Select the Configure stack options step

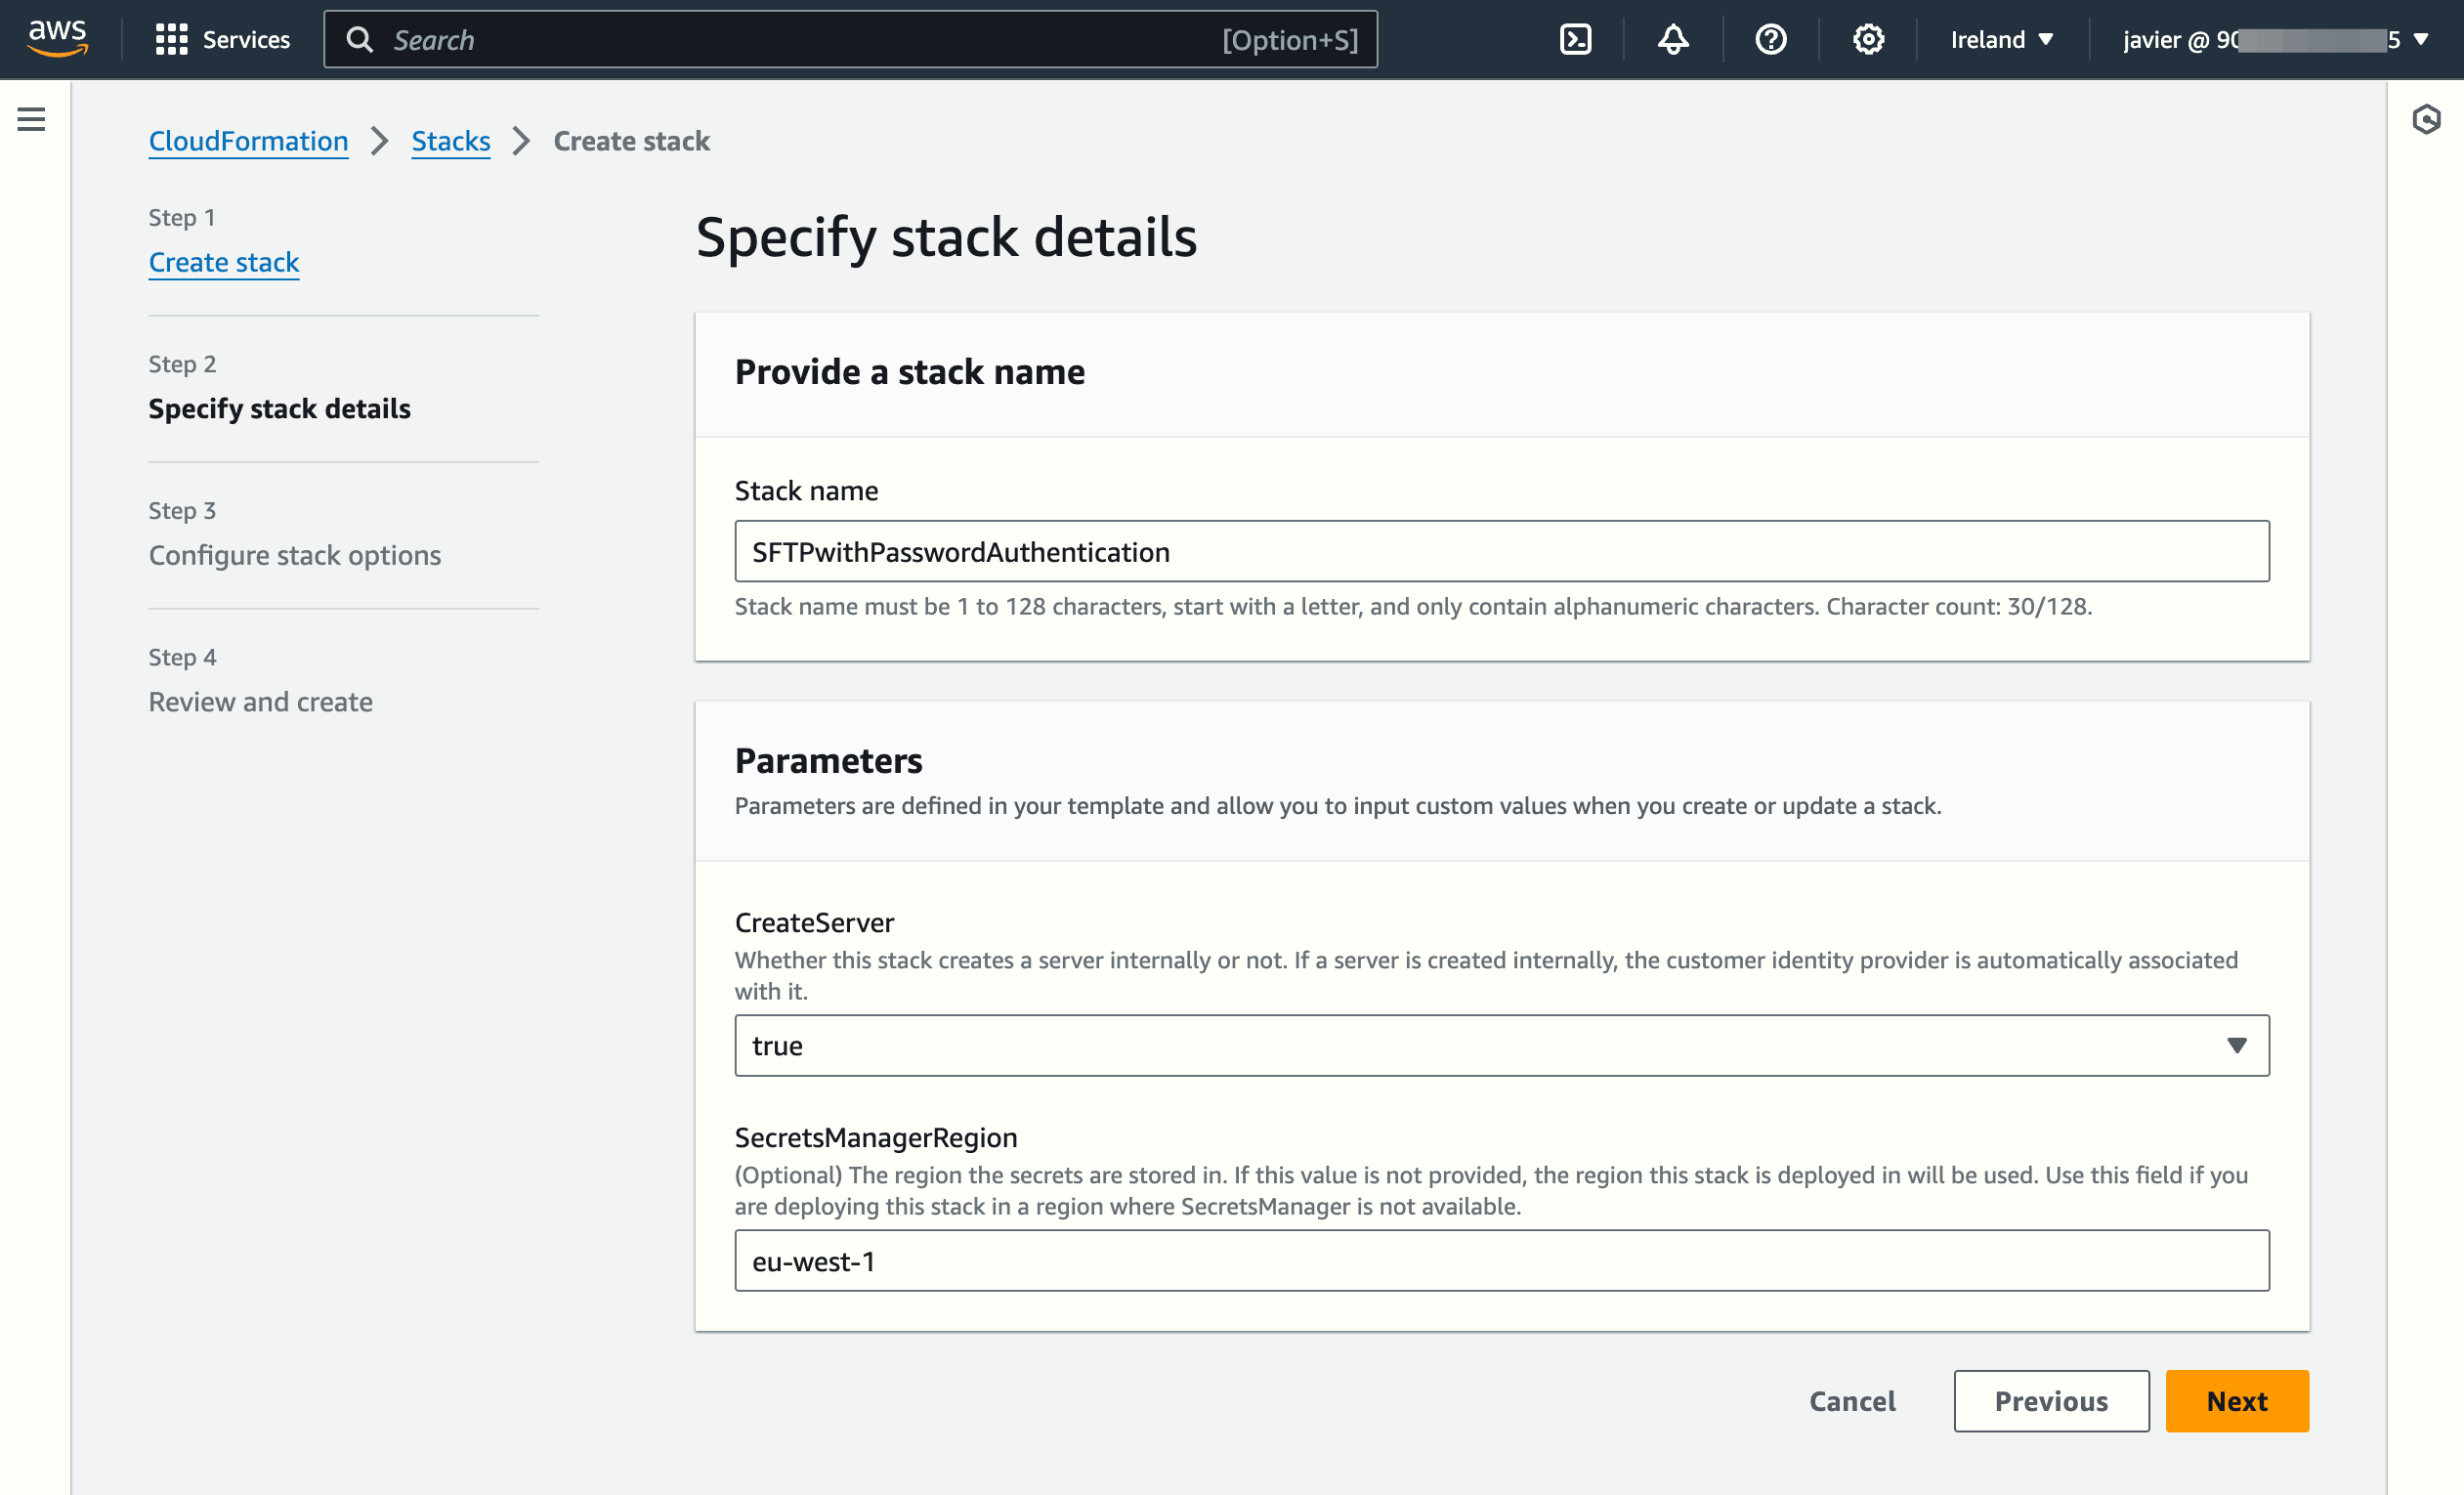tap(294, 555)
